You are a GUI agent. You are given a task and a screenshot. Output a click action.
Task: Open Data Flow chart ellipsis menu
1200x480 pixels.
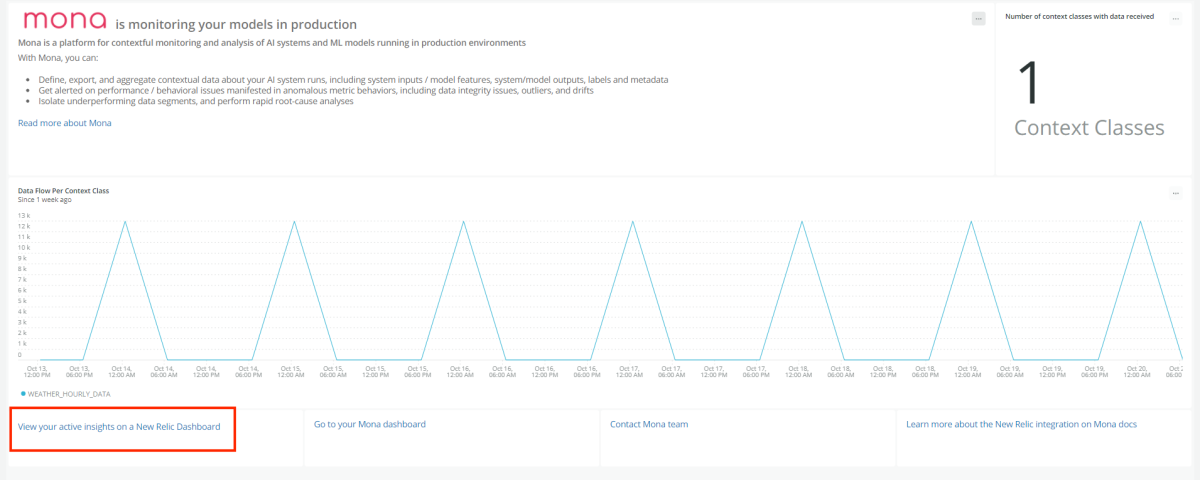[x=1177, y=193]
